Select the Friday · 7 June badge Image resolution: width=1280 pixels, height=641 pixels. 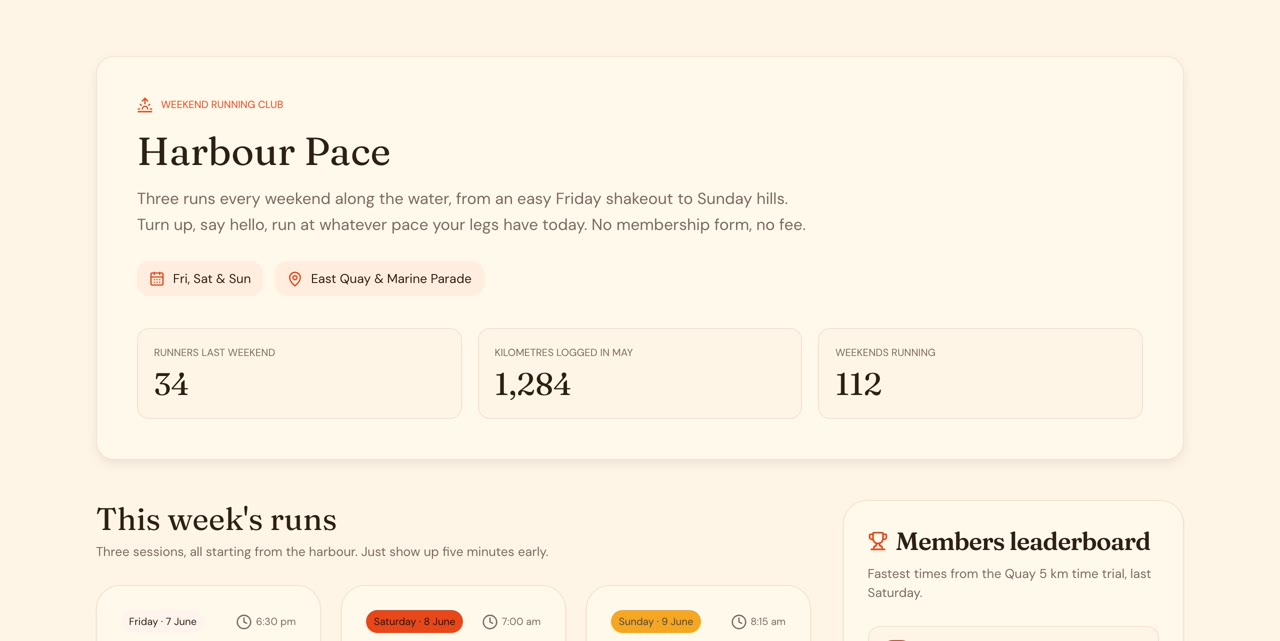[x=163, y=622]
